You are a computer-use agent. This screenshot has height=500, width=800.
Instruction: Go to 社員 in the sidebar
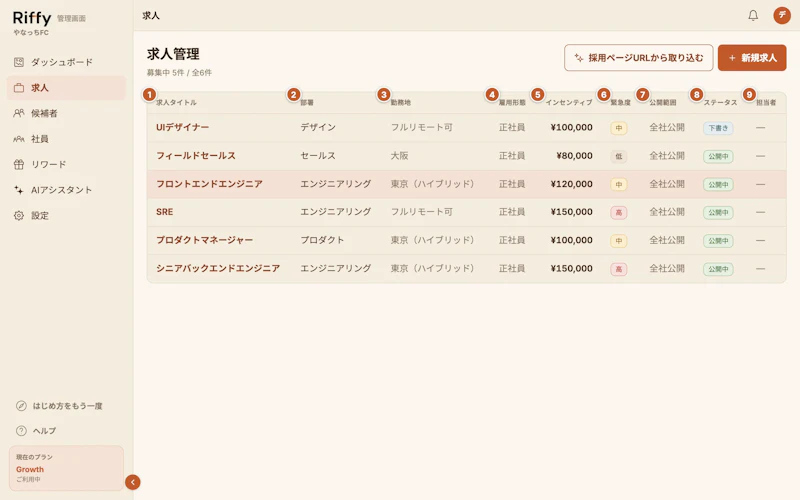pos(66,139)
